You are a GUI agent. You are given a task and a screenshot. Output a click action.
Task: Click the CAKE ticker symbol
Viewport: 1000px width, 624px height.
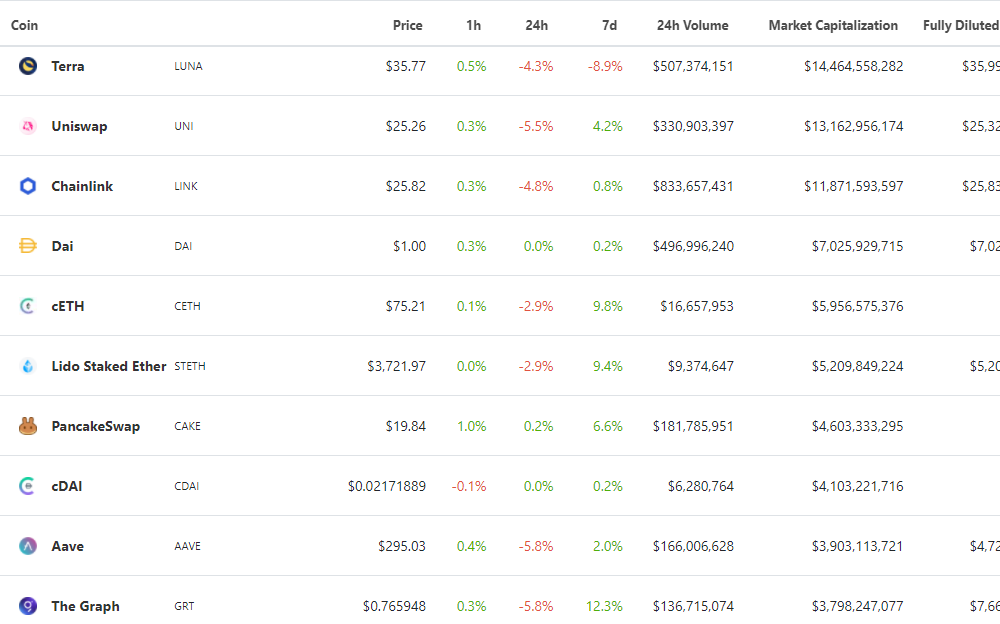[x=188, y=426]
